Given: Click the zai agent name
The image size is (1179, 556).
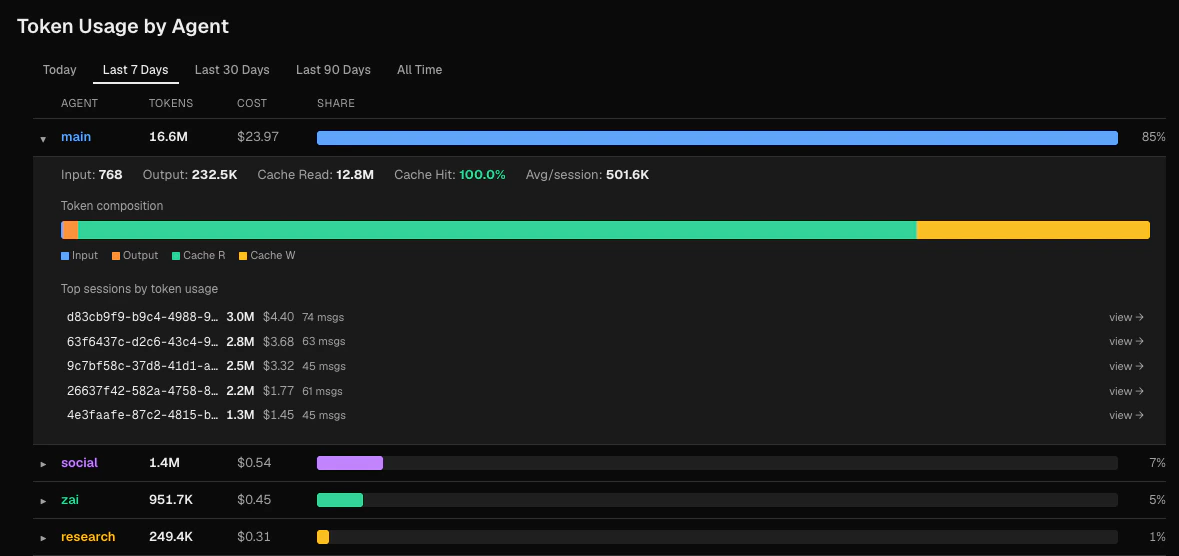Looking at the screenshot, I should pyautogui.click(x=70, y=500).
